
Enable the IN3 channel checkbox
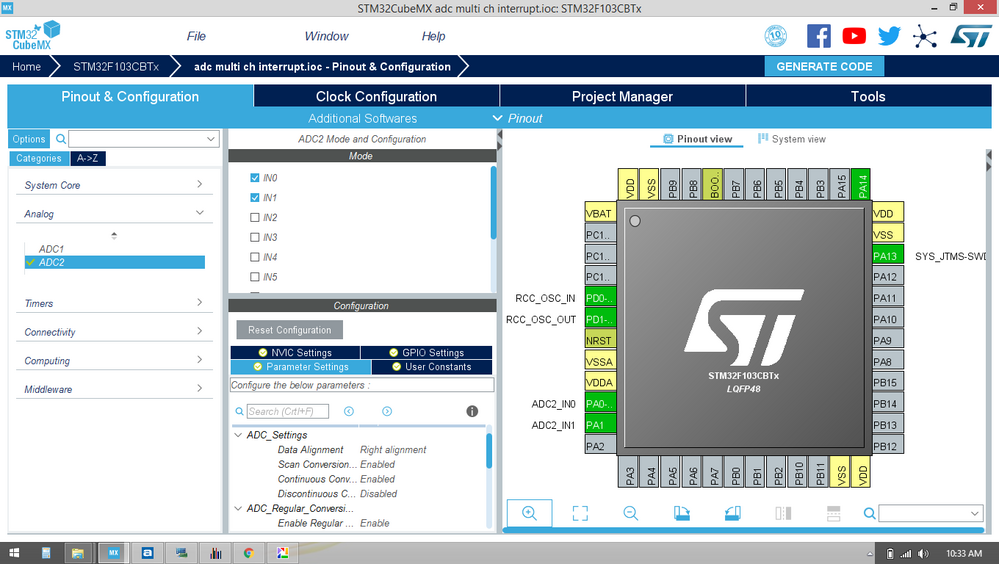click(x=255, y=237)
